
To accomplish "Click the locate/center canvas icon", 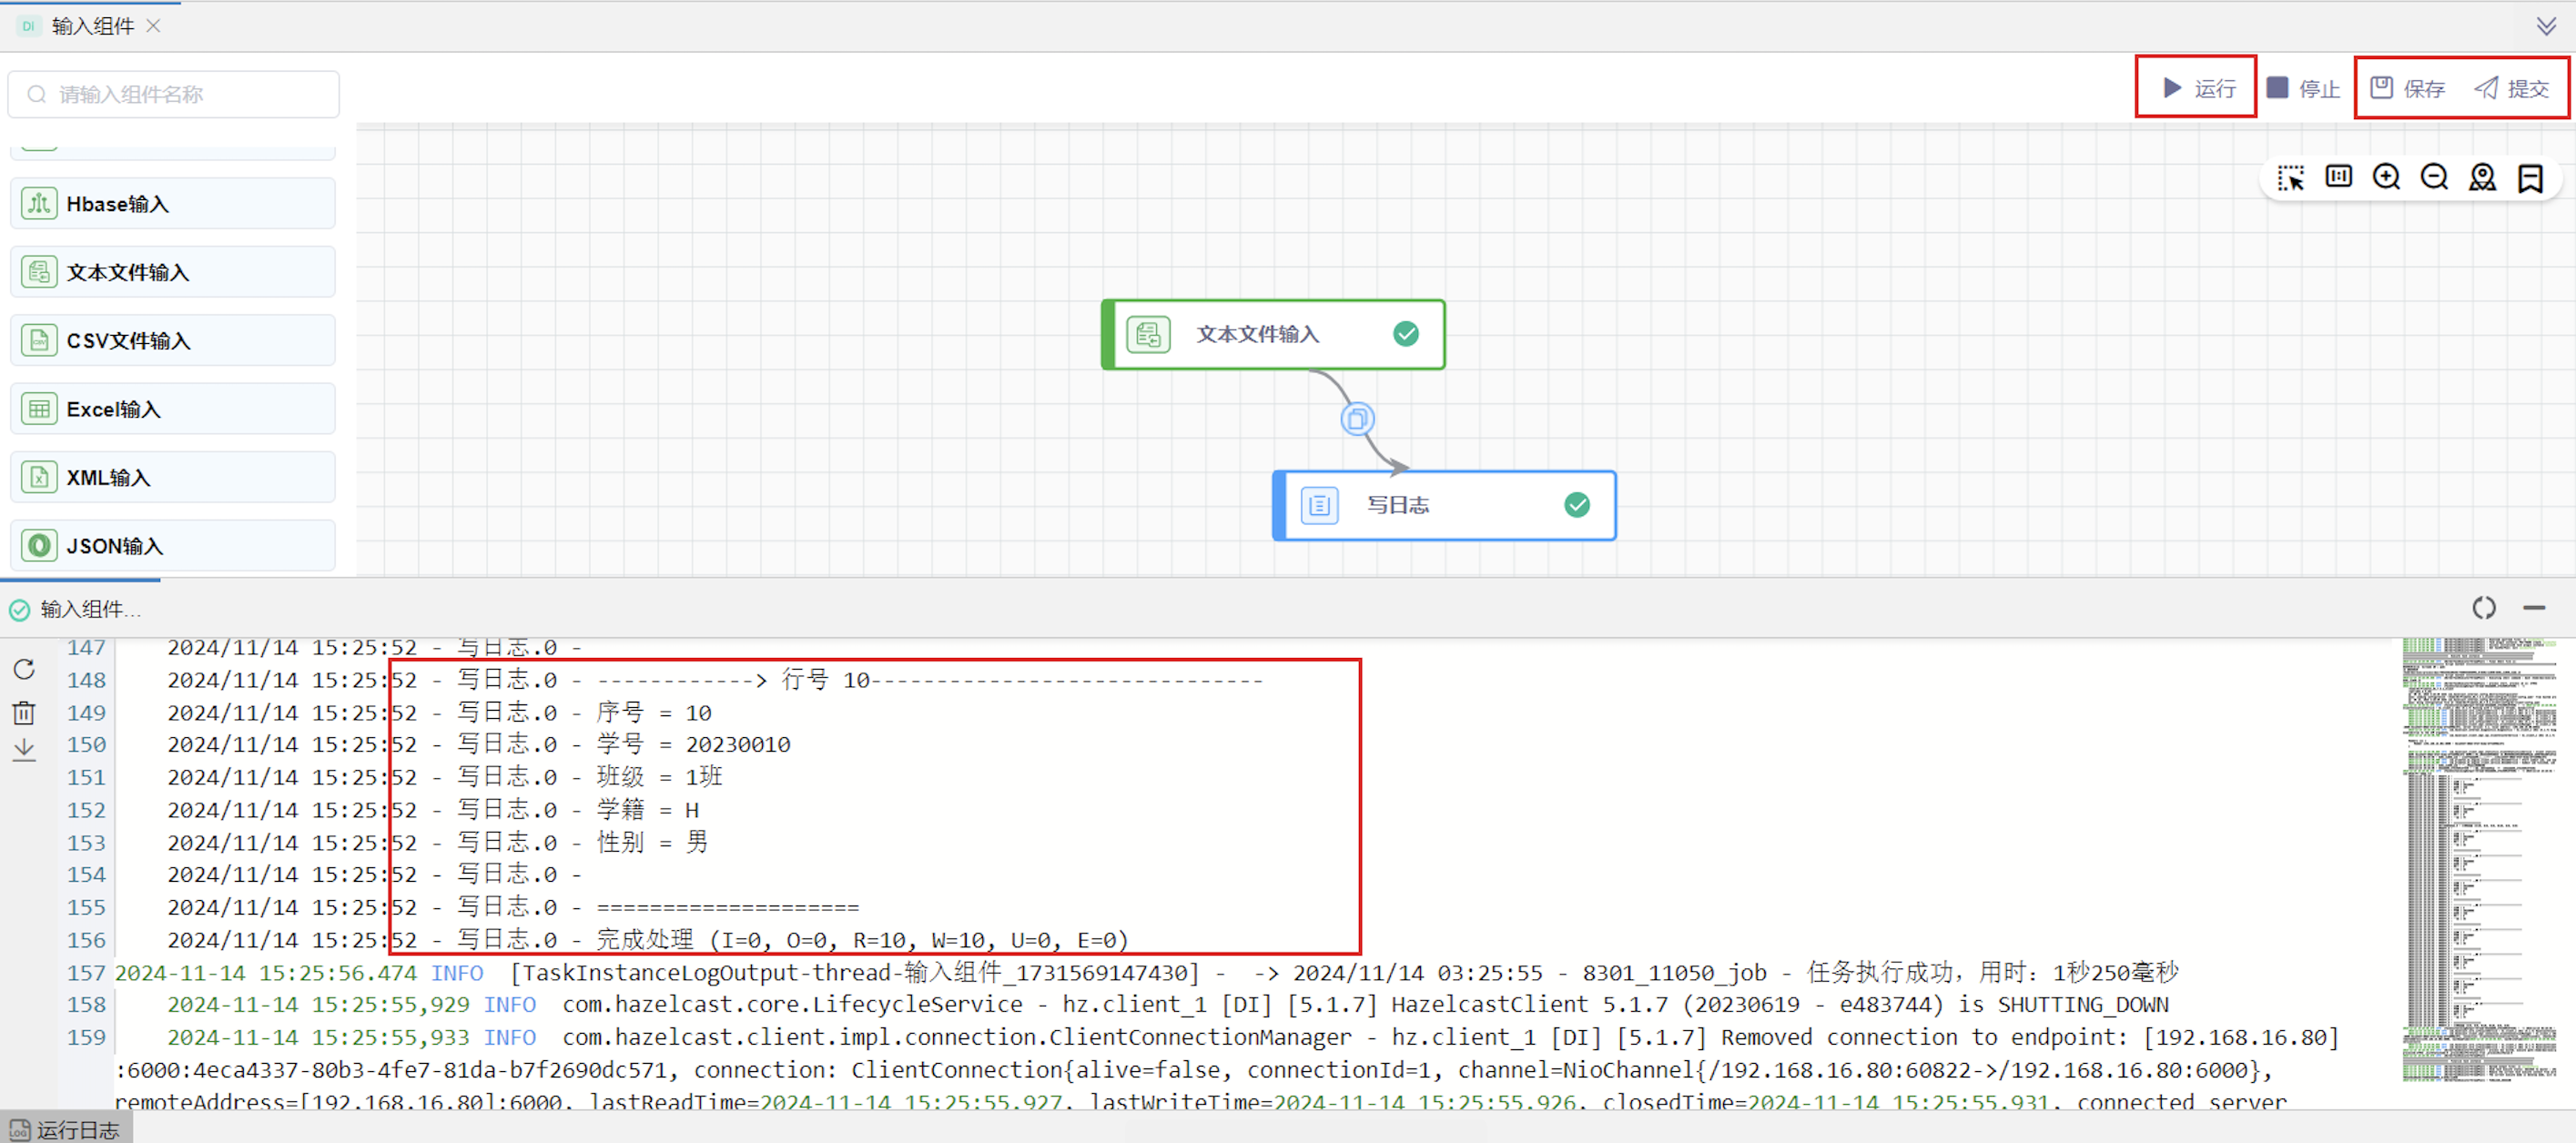I will point(2482,177).
